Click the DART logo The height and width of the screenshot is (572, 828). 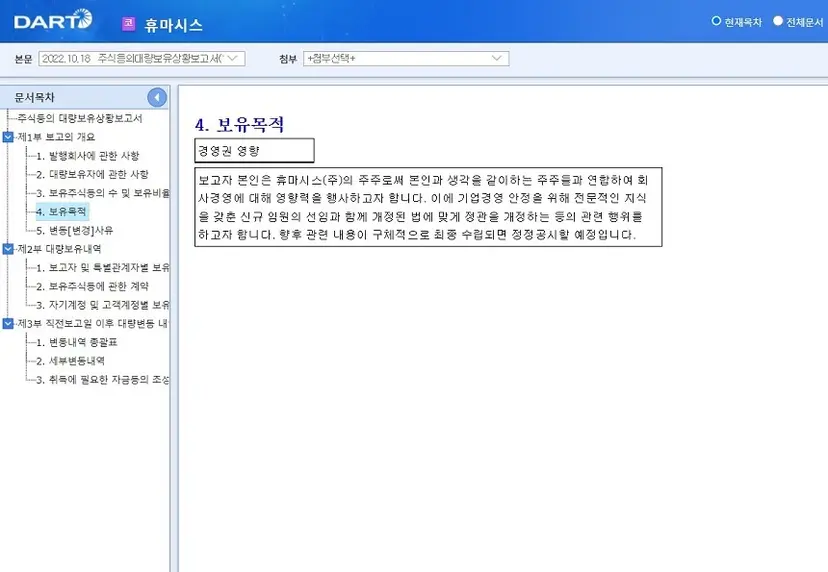53,20
